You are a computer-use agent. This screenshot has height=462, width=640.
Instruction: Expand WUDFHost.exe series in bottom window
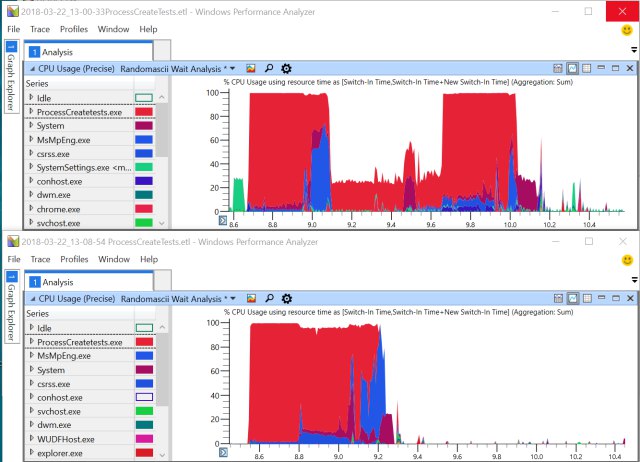pyautogui.click(x=31, y=439)
